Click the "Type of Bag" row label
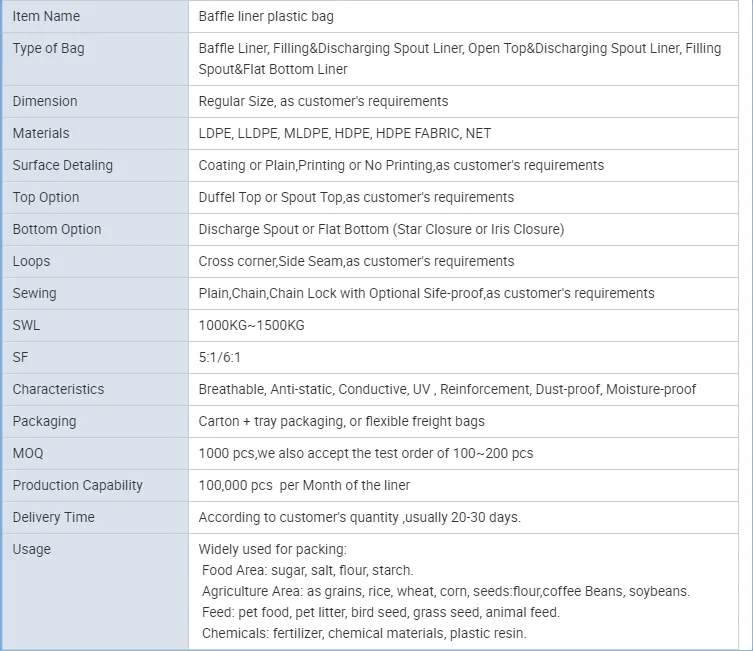 pos(48,49)
